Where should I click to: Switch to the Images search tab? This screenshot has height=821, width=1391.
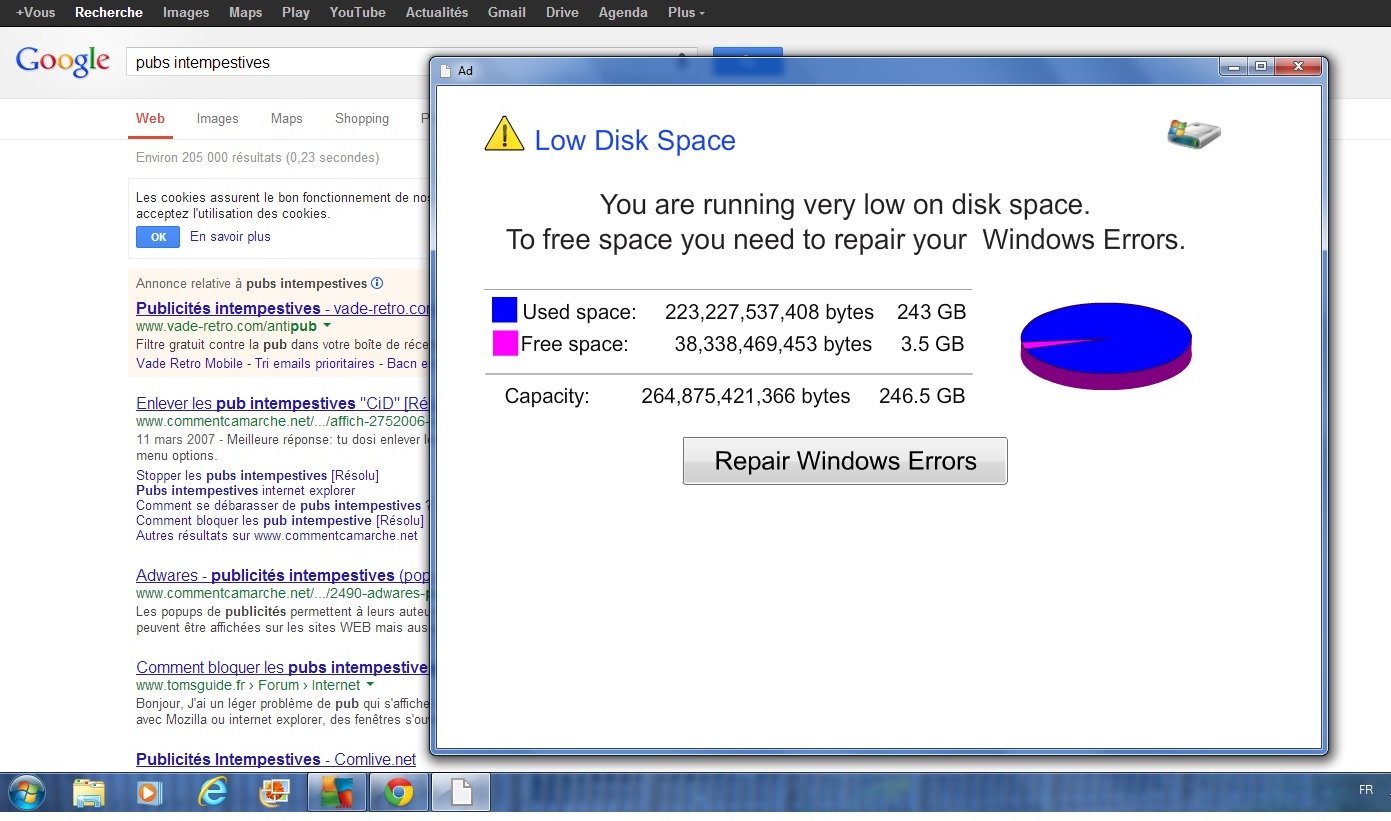tap(217, 119)
